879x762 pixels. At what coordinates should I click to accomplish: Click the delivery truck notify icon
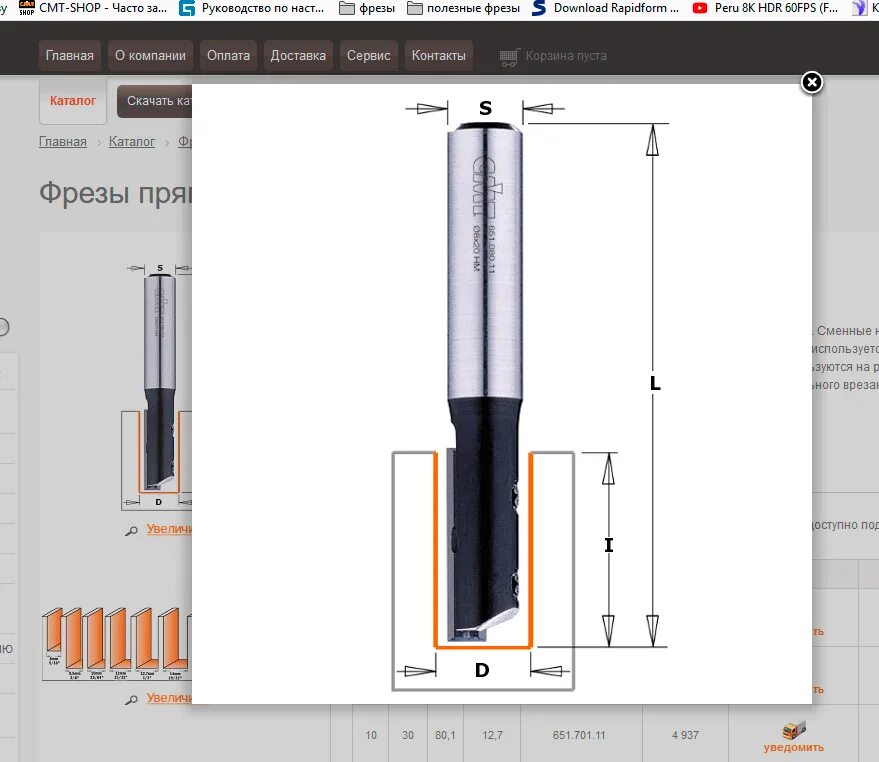click(x=794, y=730)
